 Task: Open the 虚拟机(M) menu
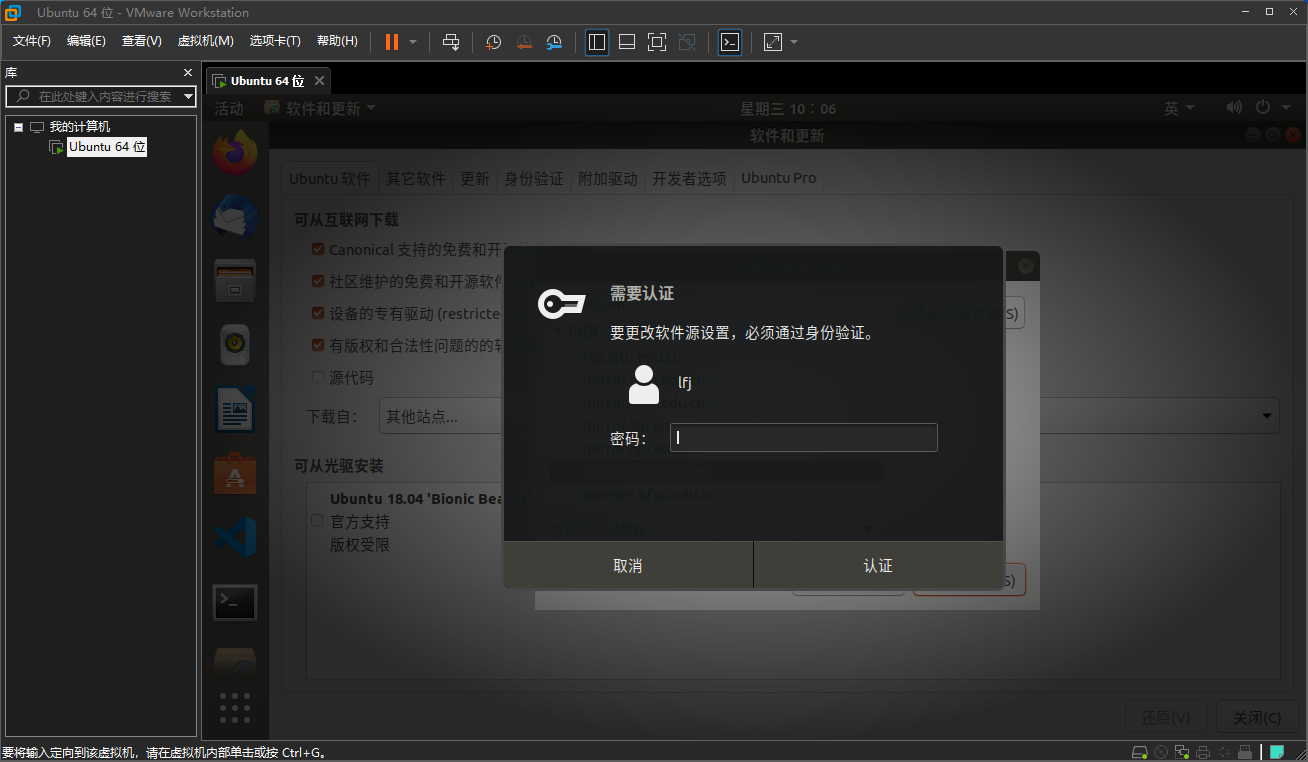[205, 41]
